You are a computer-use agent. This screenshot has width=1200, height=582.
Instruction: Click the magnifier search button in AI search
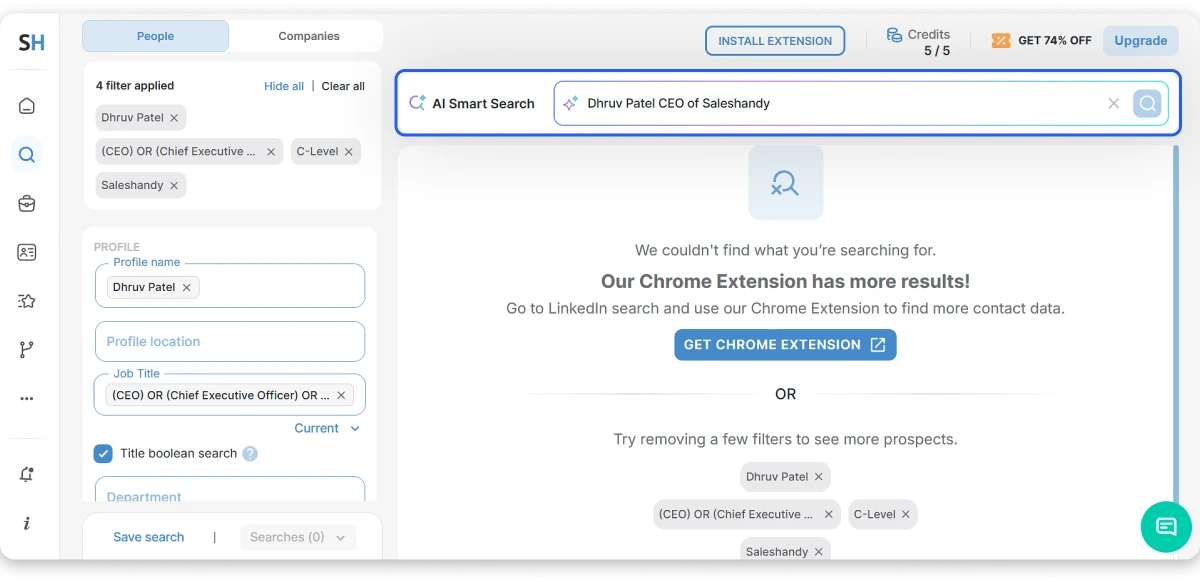point(1147,103)
